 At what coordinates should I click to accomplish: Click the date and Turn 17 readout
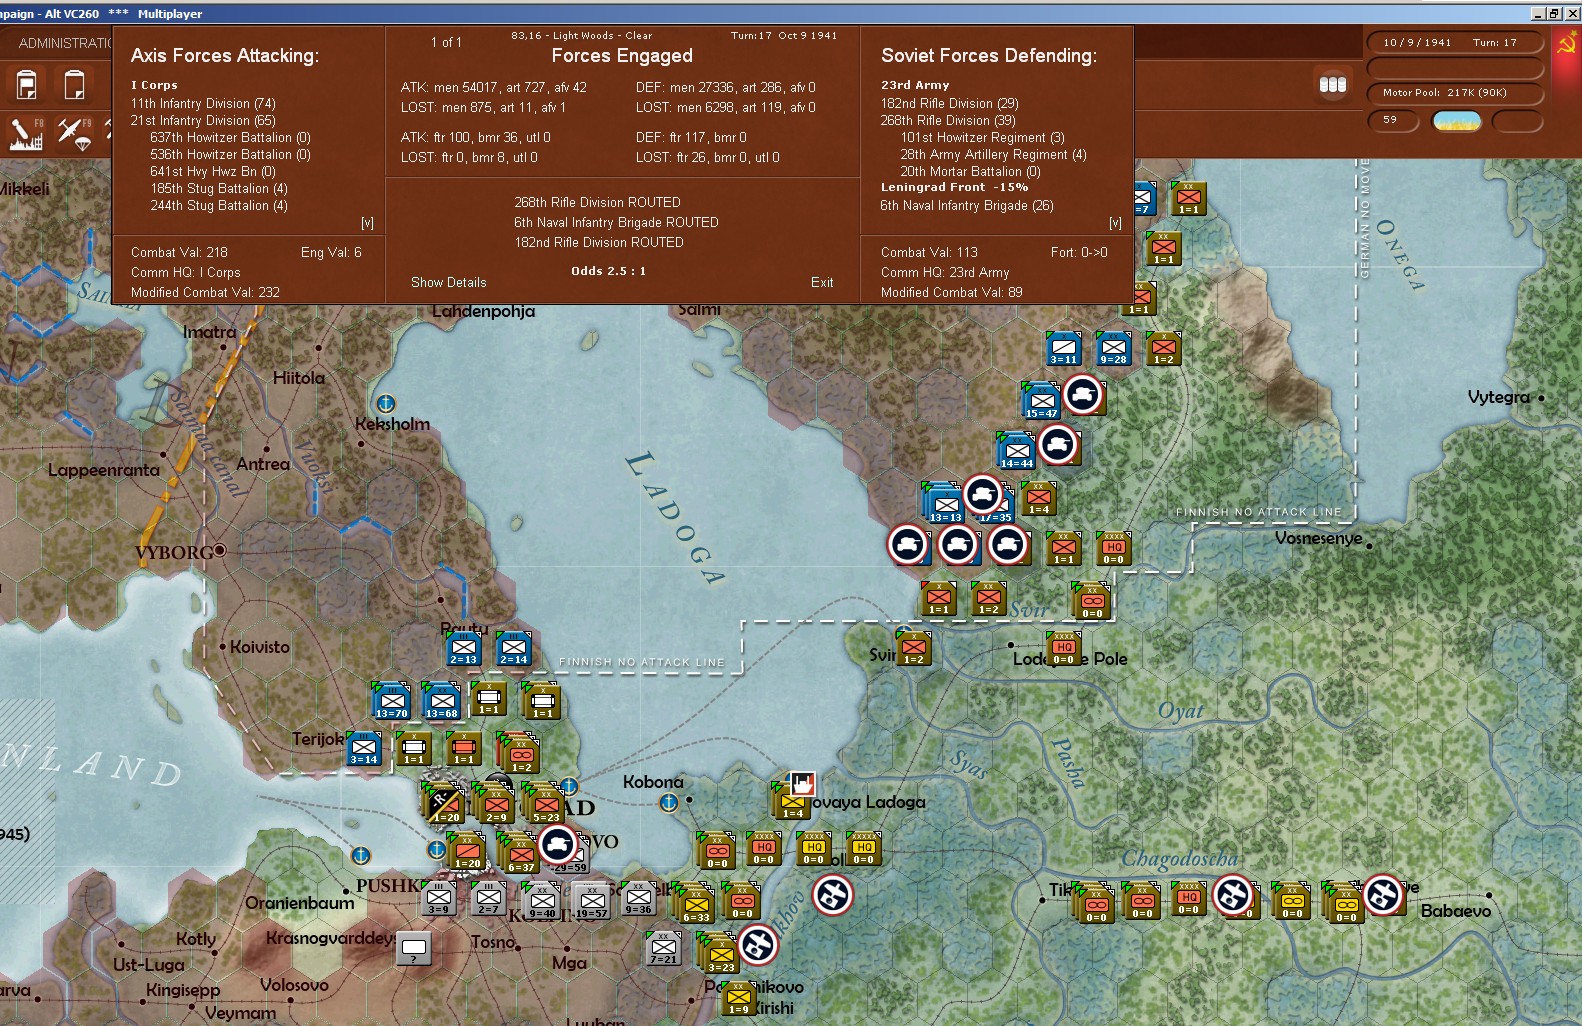coord(1455,43)
